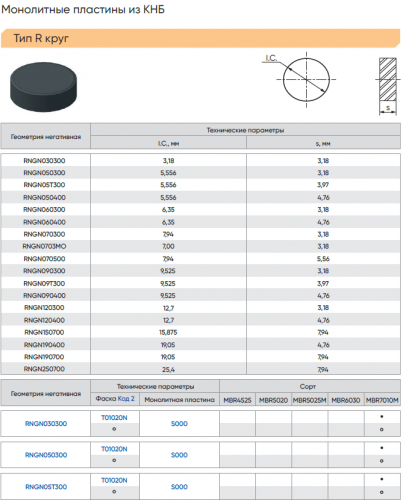The height and width of the screenshot is (500, 403).
Task: Click the Код 2 link in Фаска header
Action: click(126, 398)
